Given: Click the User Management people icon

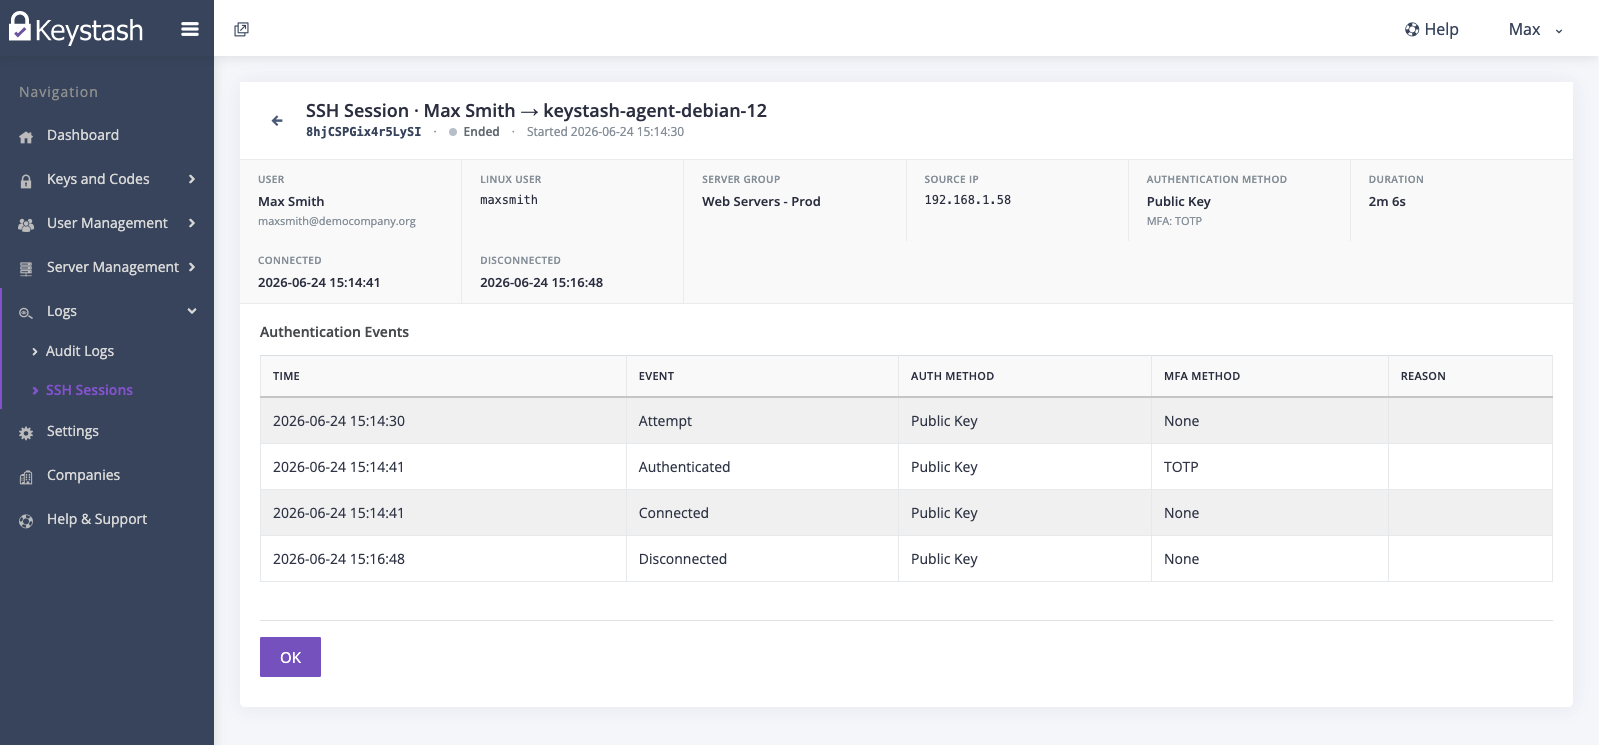Looking at the screenshot, I should [26, 225].
